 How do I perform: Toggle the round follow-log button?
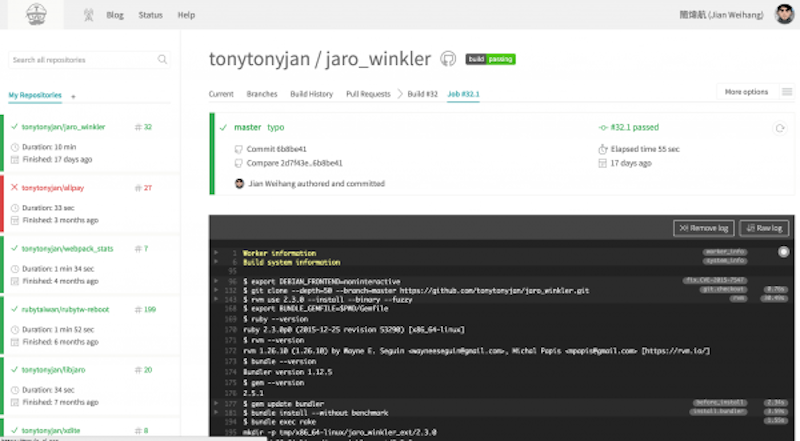[x=784, y=252]
